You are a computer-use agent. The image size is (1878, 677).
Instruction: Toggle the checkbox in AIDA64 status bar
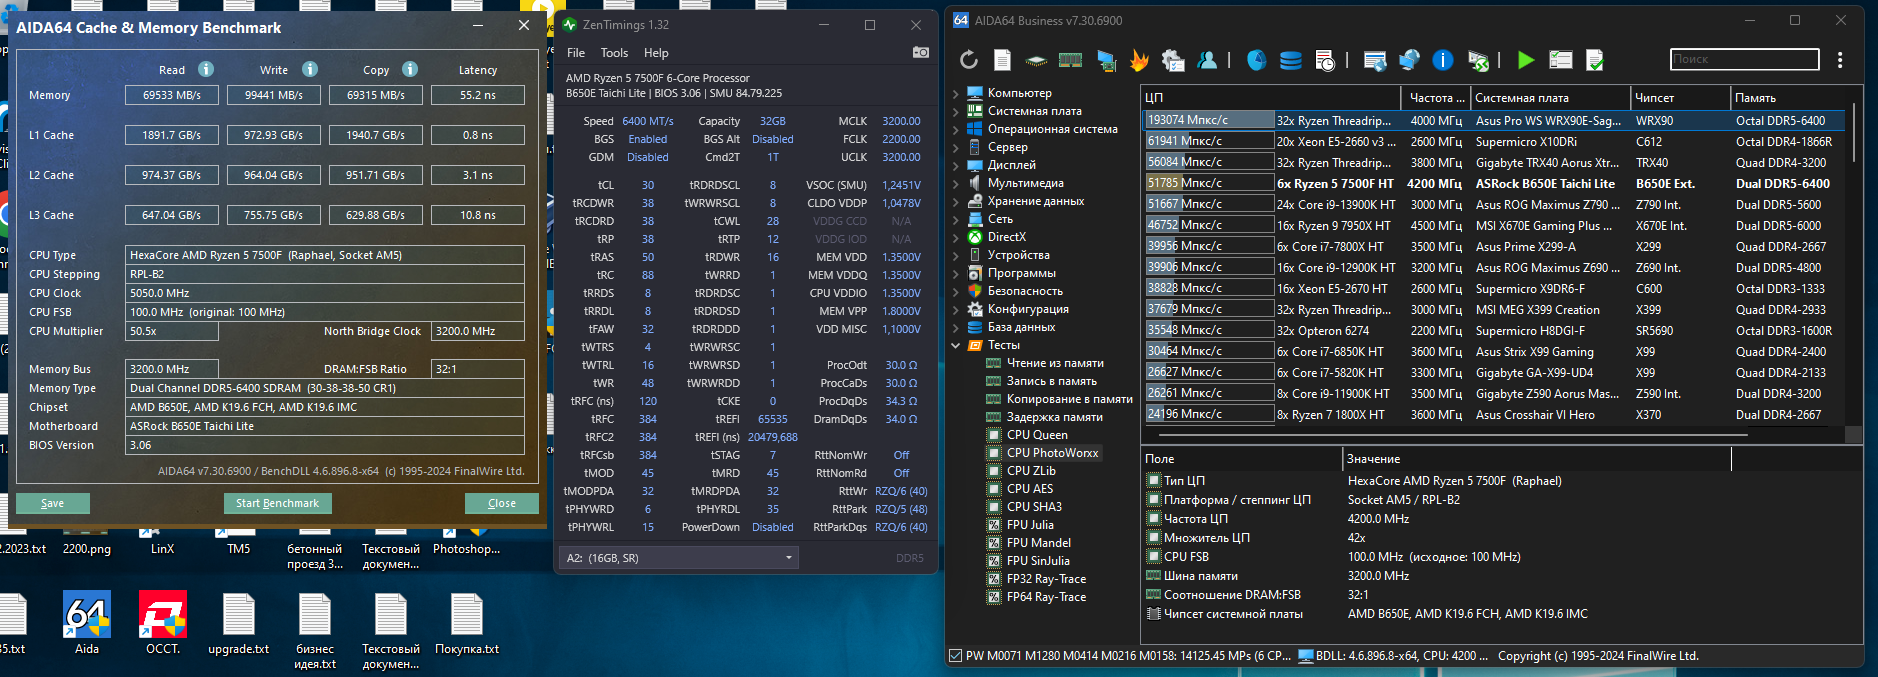[x=955, y=656]
